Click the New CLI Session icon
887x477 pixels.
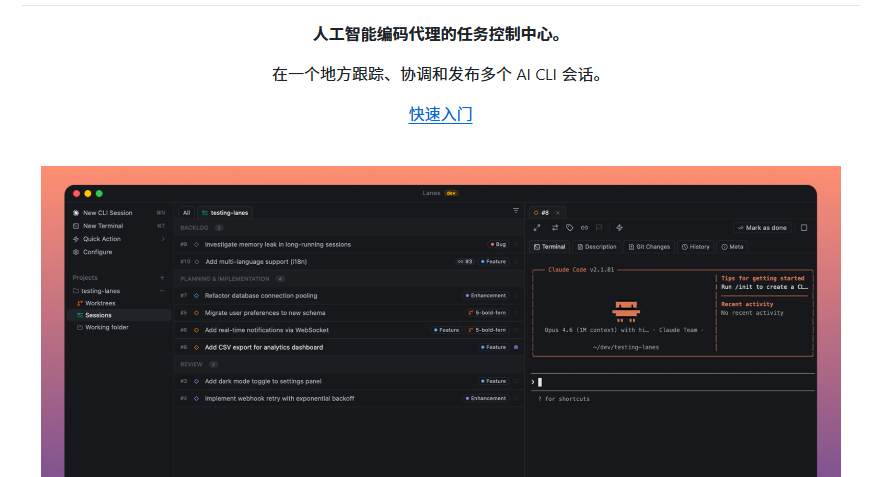(76, 213)
